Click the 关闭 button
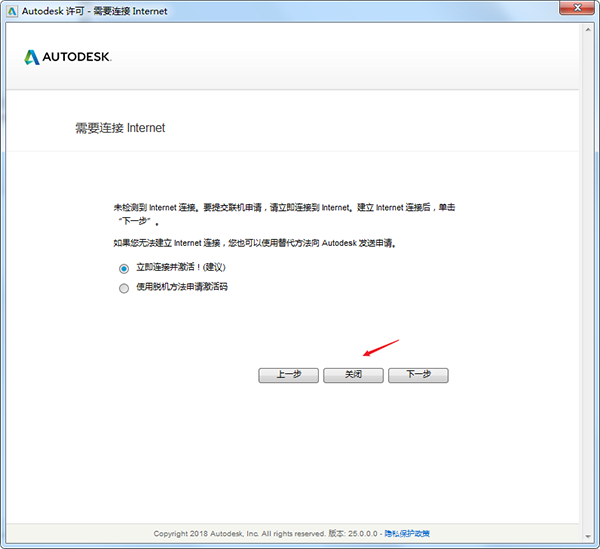 click(353, 375)
